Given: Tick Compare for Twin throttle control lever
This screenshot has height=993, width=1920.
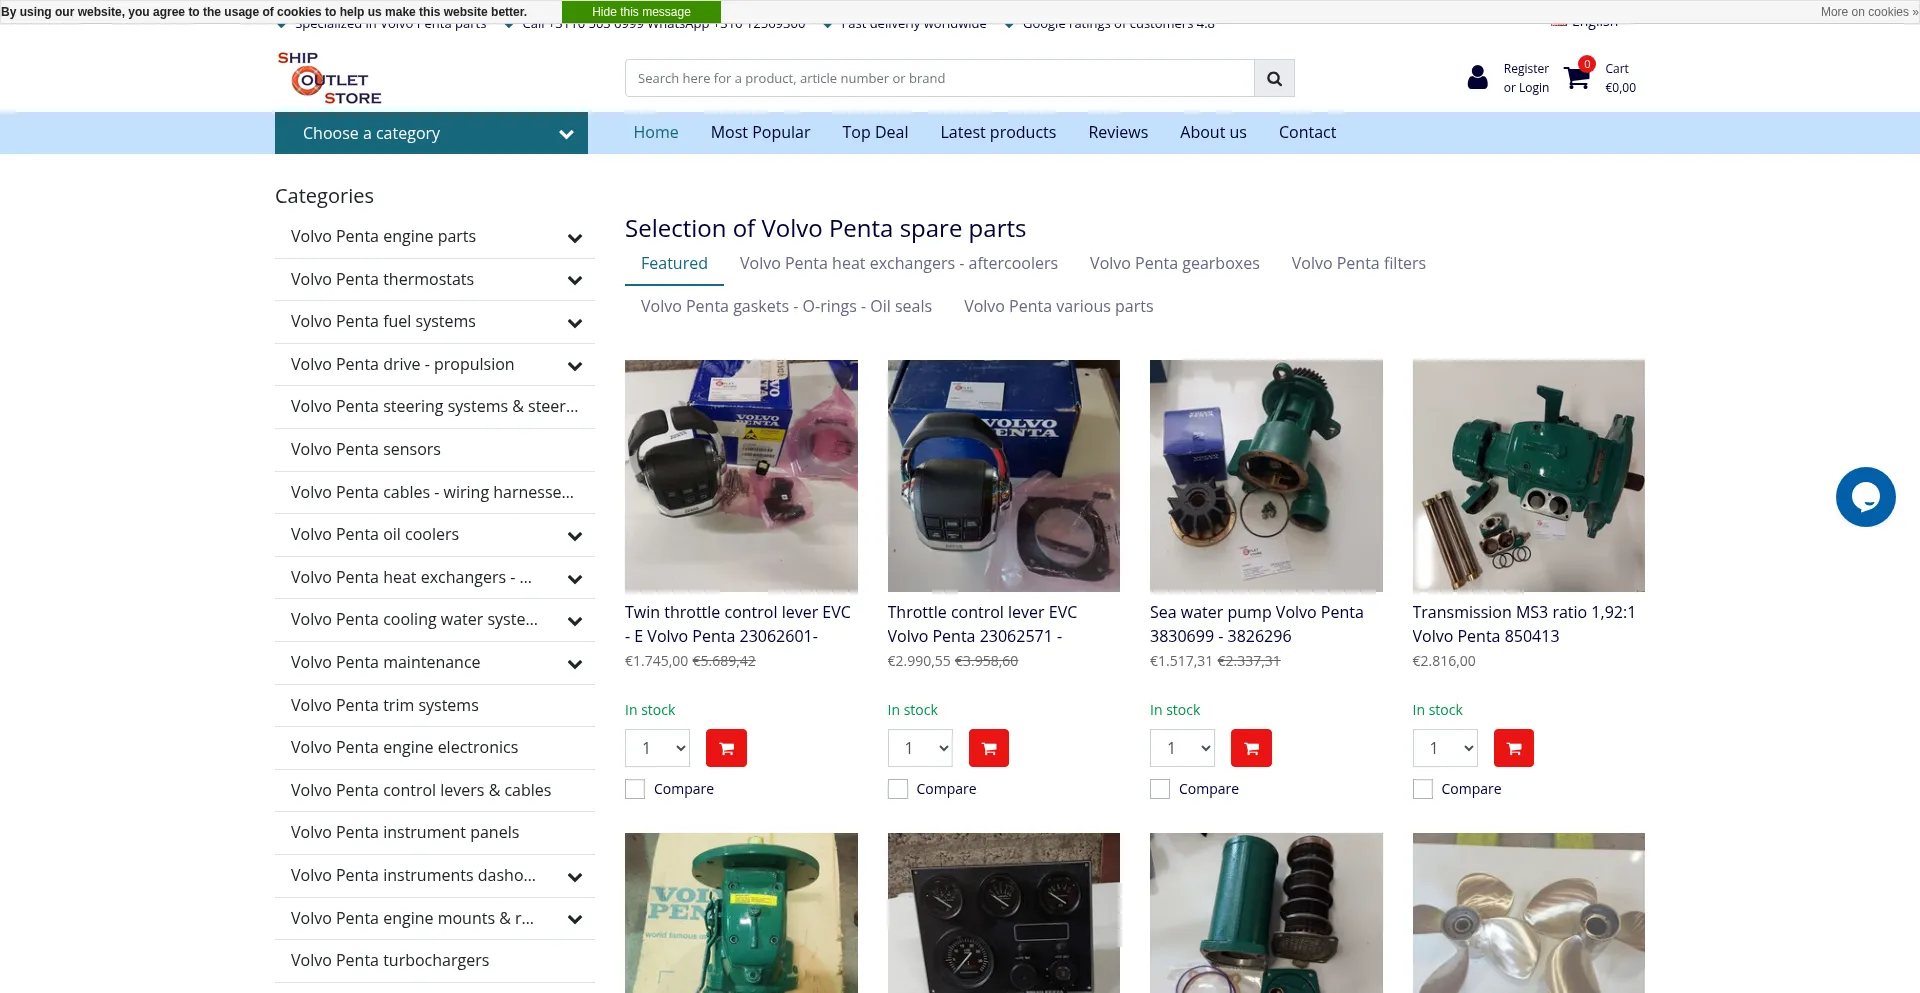Looking at the screenshot, I should 635,789.
